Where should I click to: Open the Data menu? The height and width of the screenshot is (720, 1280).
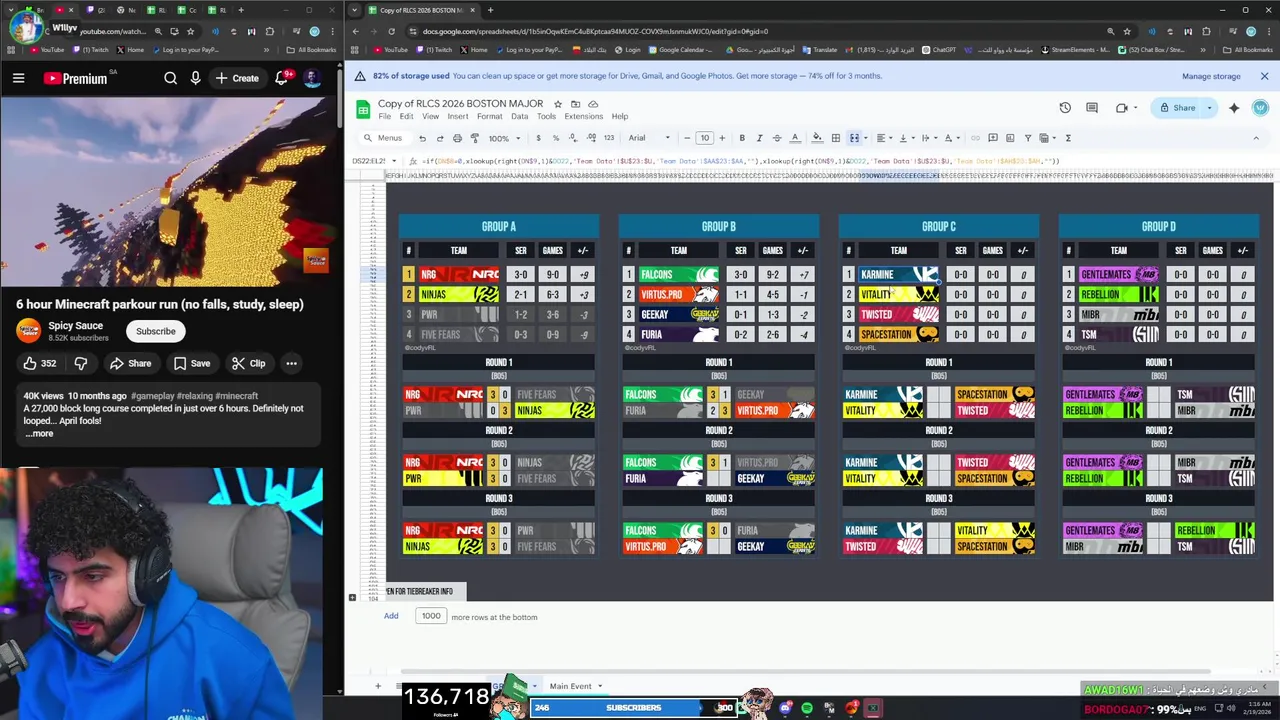point(519,116)
